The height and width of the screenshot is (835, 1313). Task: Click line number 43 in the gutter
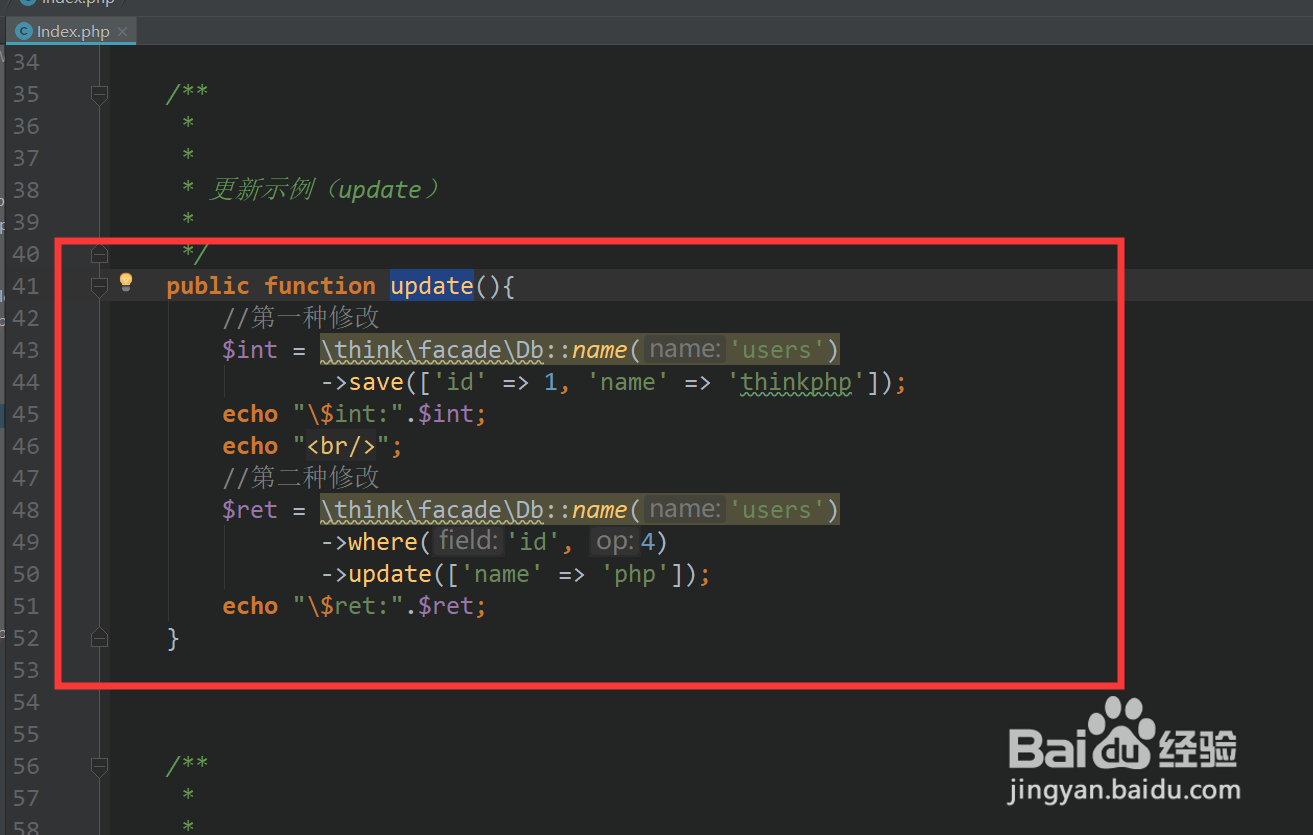pos(26,350)
